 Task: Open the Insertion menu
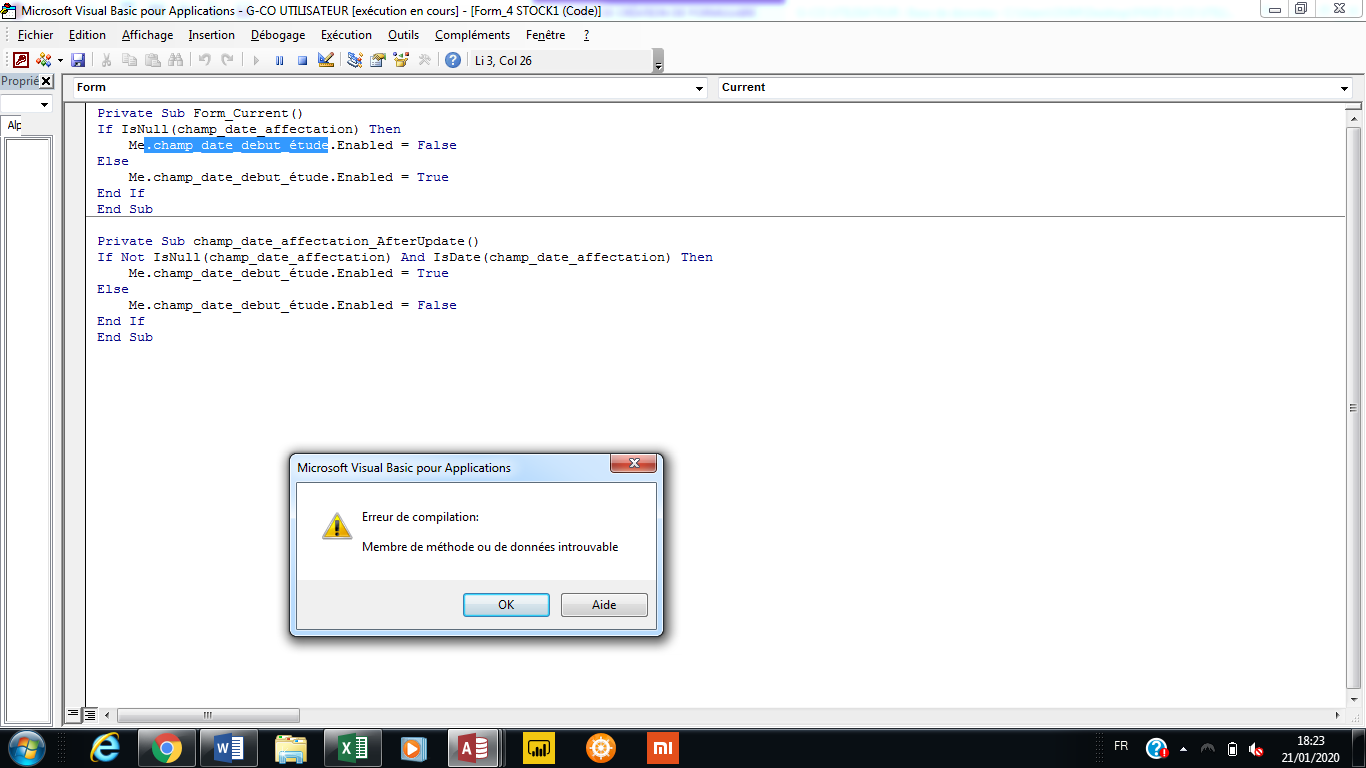pyautogui.click(x=212, y=35)
